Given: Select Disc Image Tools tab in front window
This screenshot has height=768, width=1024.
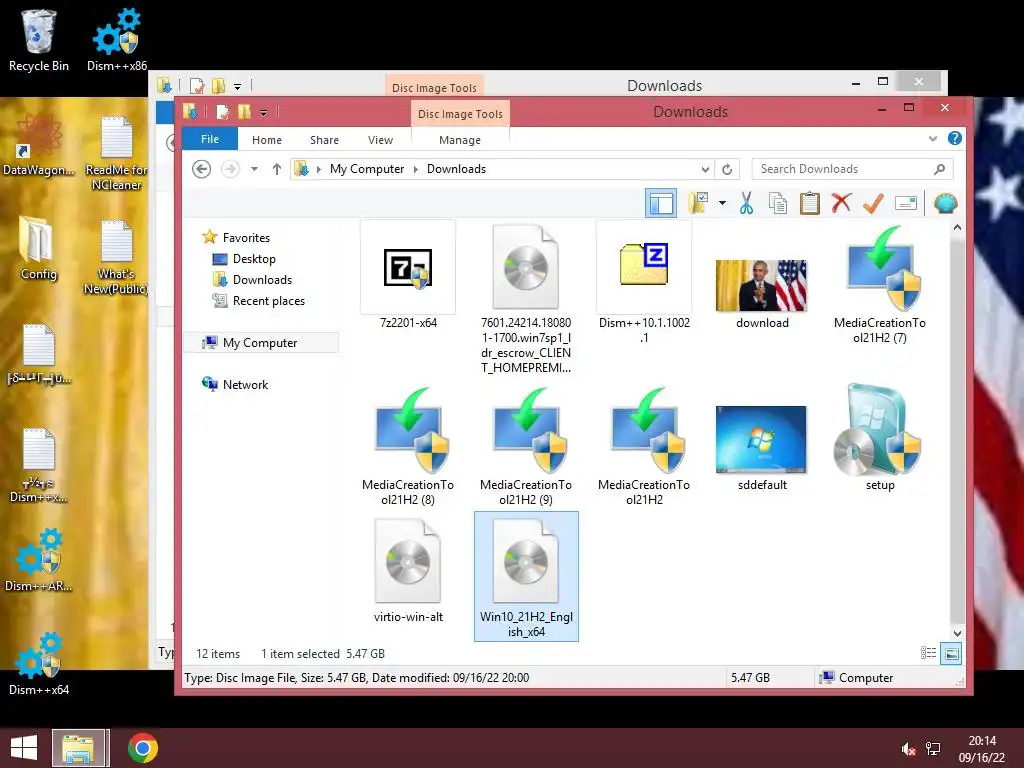Looking at the screenshot, I should pyautogui.click(x=460, y=114).
